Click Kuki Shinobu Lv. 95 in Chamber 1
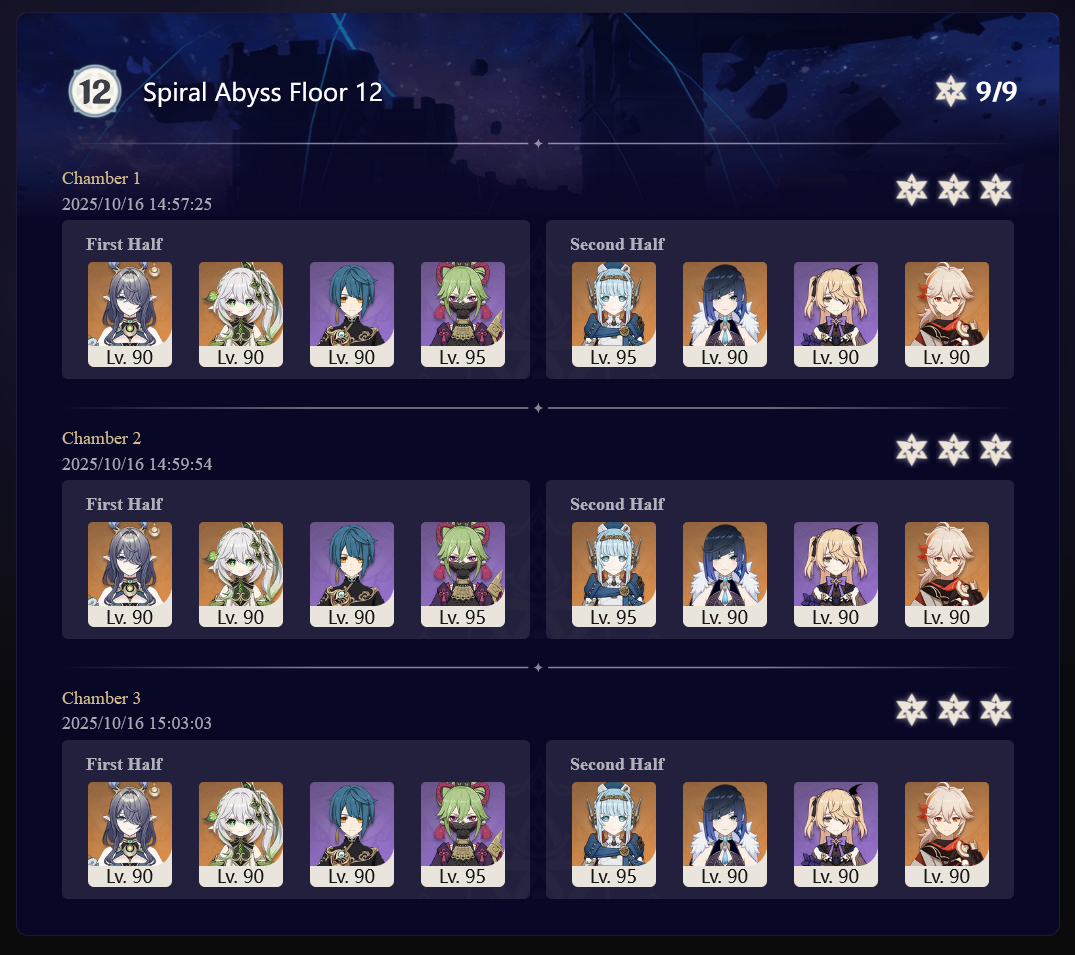This screenshot has height=955, width=1075. click(x=463, y=314)
